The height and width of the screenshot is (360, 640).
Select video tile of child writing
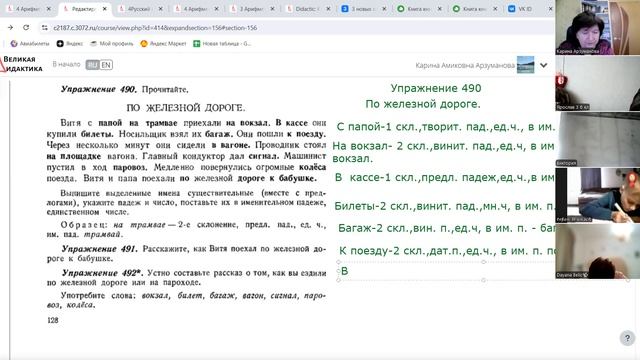coord(598,195)
